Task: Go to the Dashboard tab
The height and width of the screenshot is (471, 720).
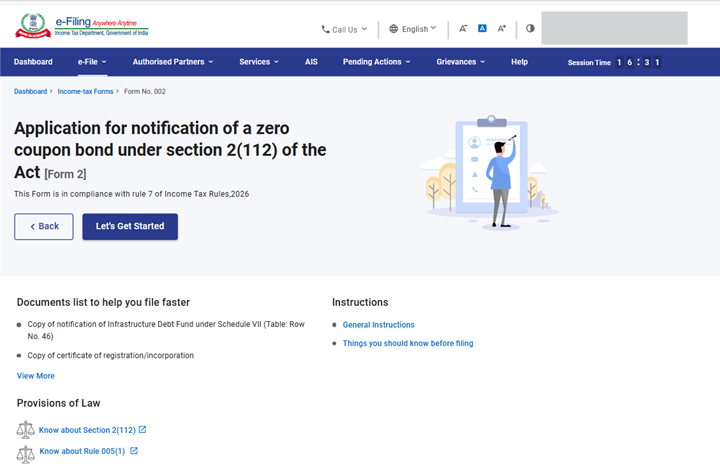Action: [33, 62]
